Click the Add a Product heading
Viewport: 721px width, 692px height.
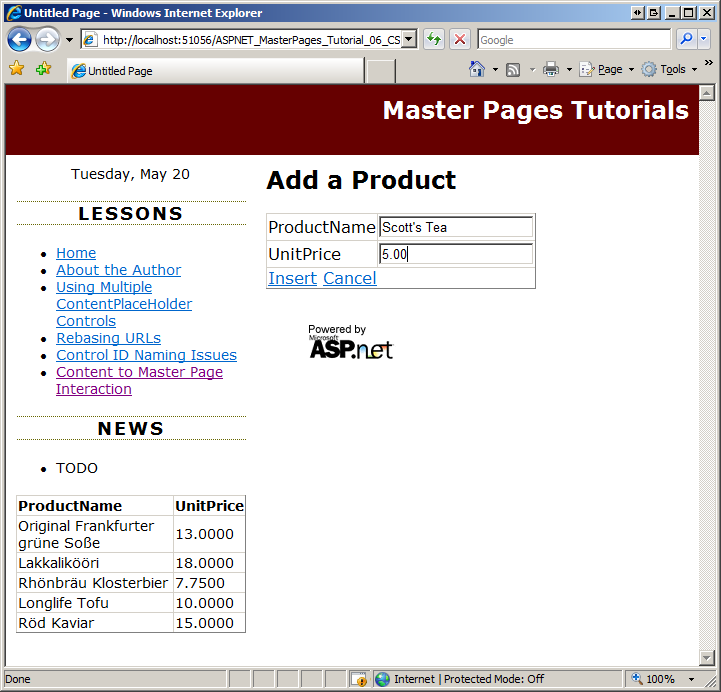[x=361, y=180]
